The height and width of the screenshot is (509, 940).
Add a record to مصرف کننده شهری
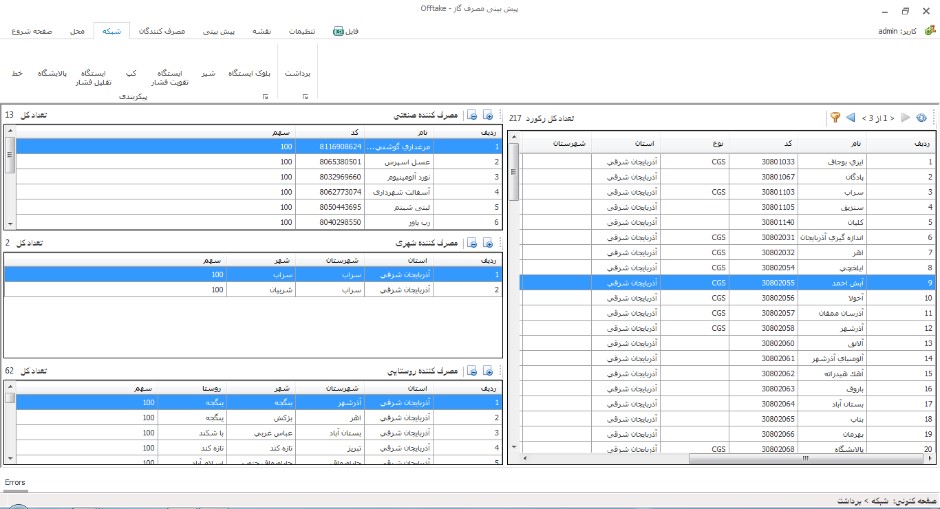click(487, 243)
